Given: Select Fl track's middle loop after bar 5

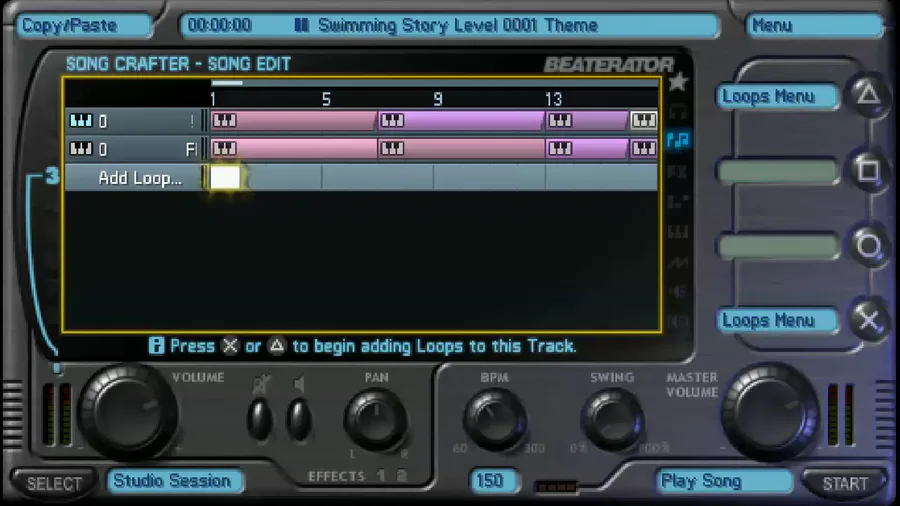Looking at the screenshot, I should [x=461, y=149].
